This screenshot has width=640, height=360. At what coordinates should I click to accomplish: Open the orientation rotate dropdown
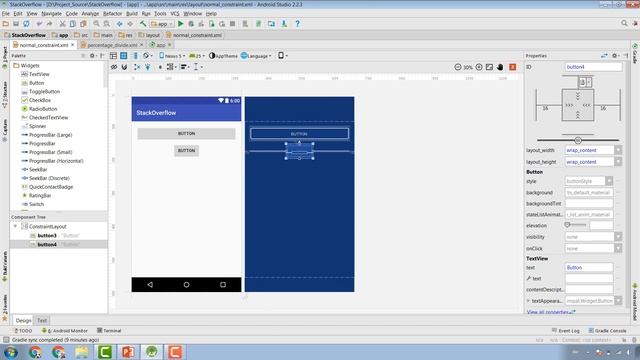point(147,56)
